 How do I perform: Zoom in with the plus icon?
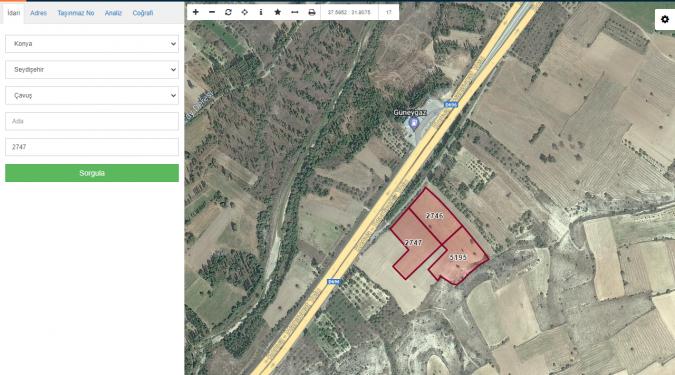click(195, 12)
